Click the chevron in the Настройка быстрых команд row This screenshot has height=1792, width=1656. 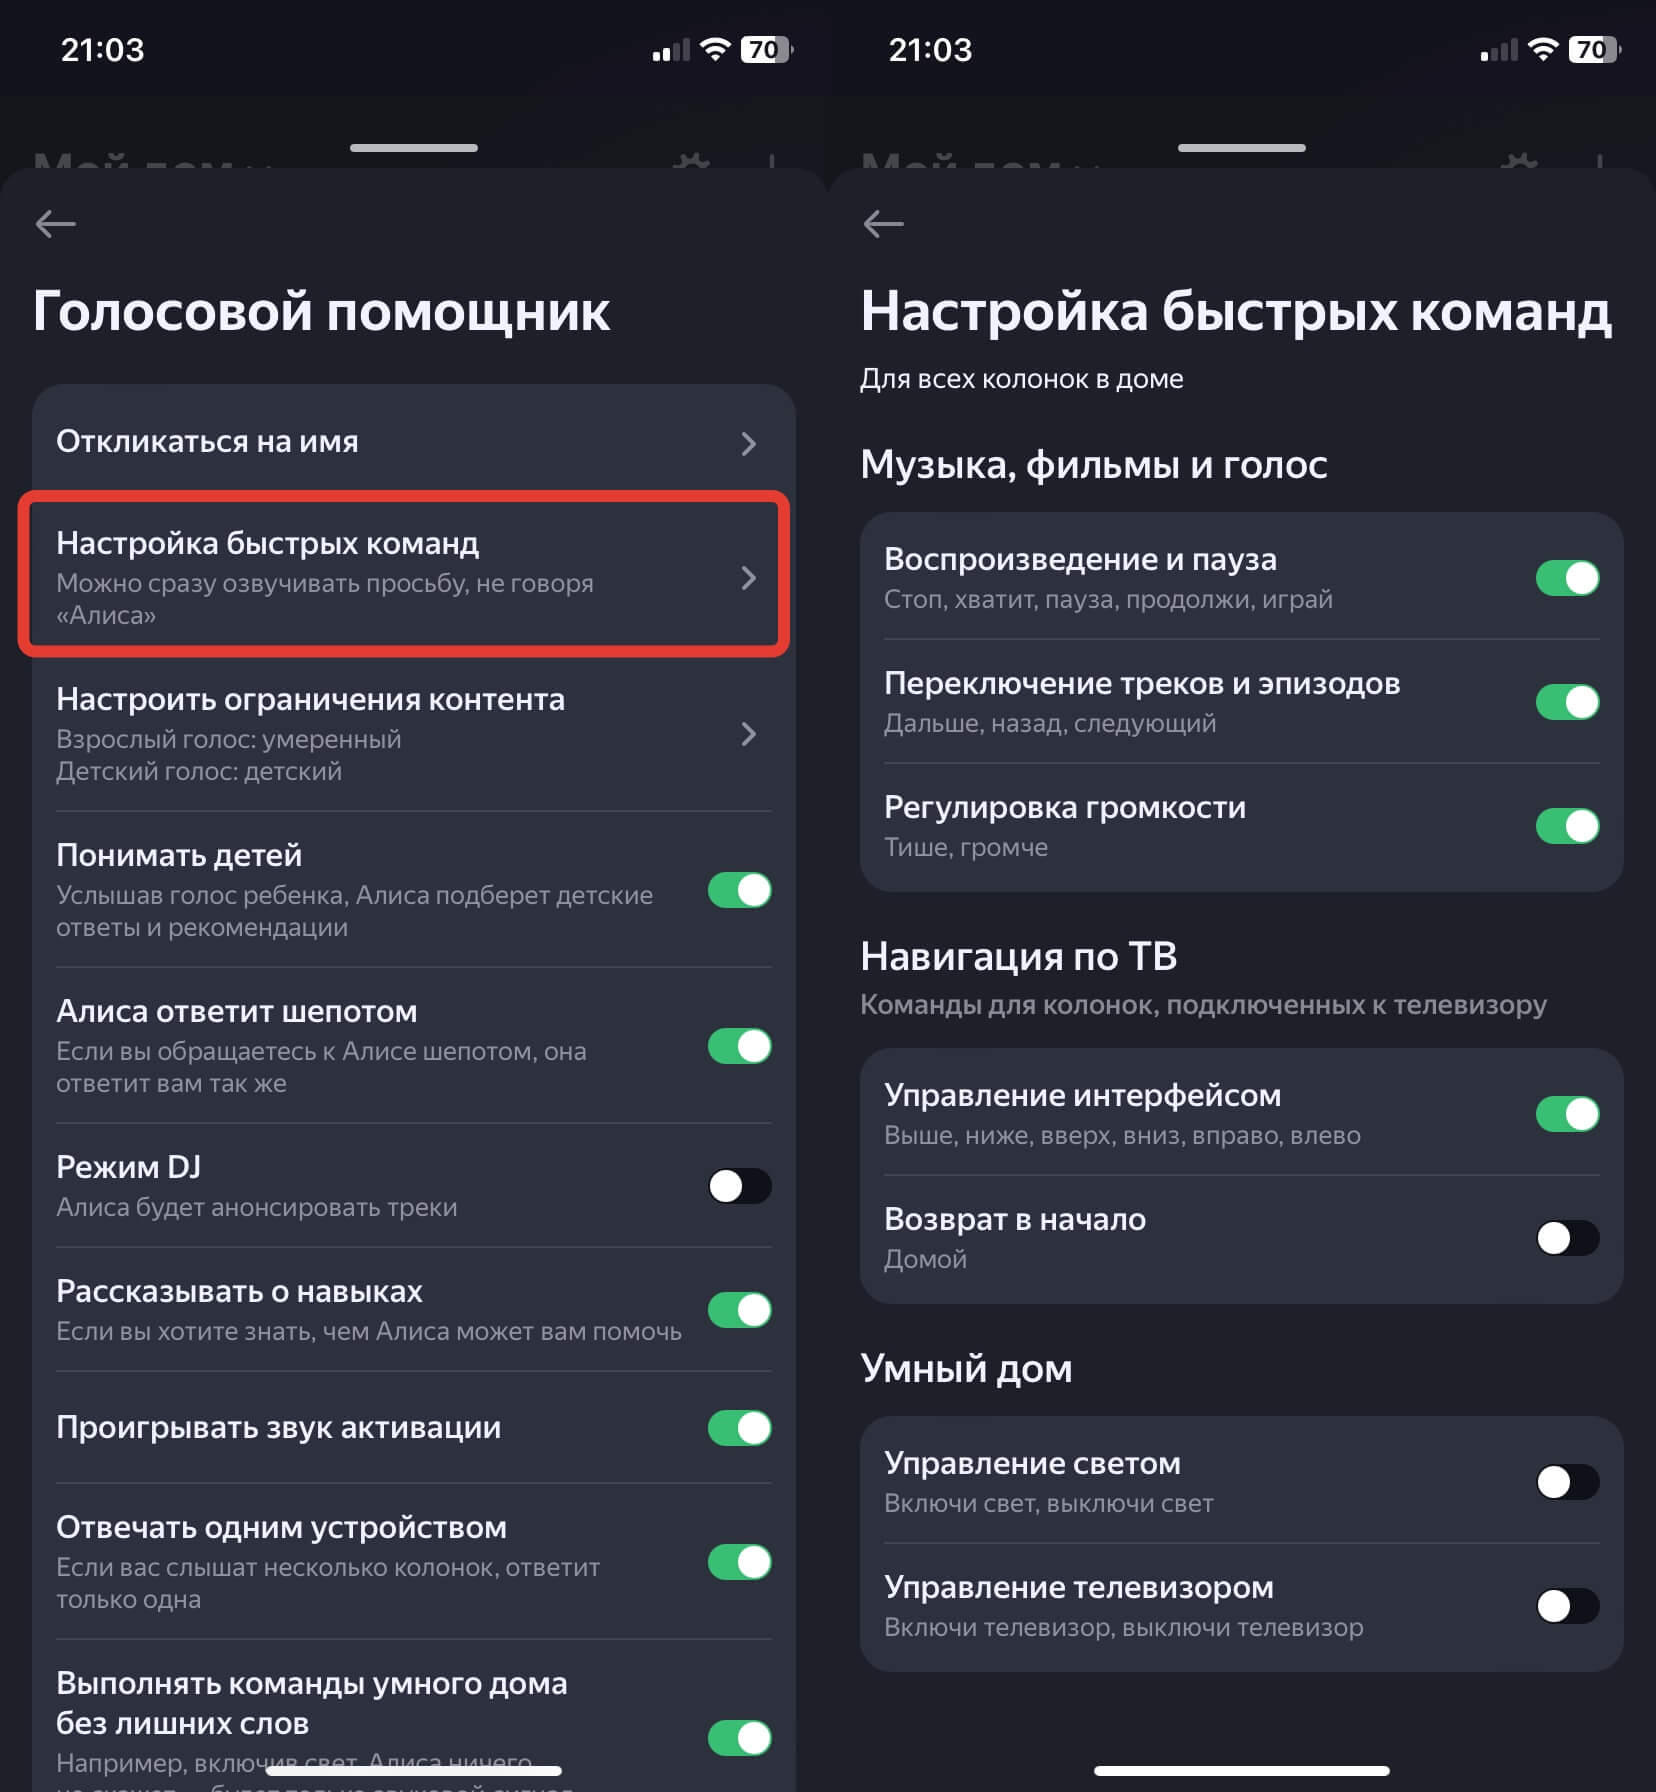click(748, 578)
